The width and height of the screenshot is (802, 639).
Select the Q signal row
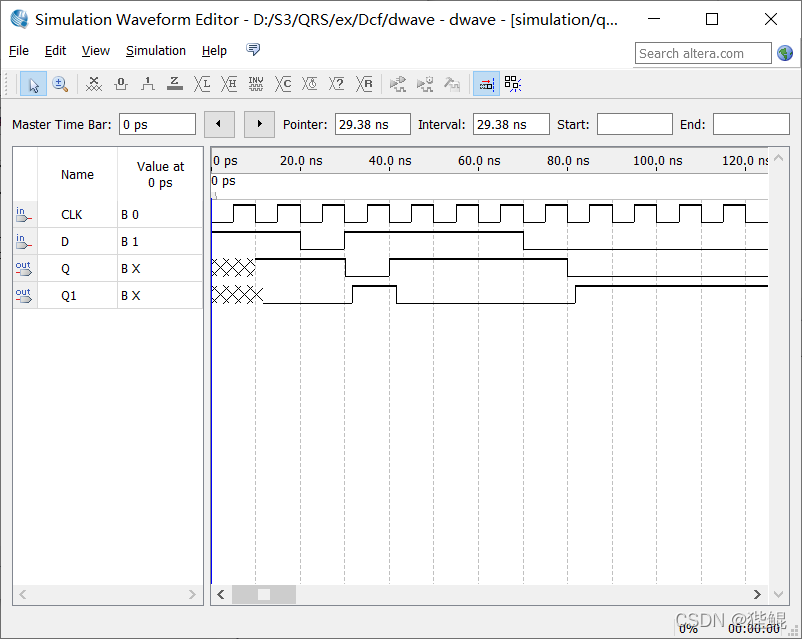point(108,269)
